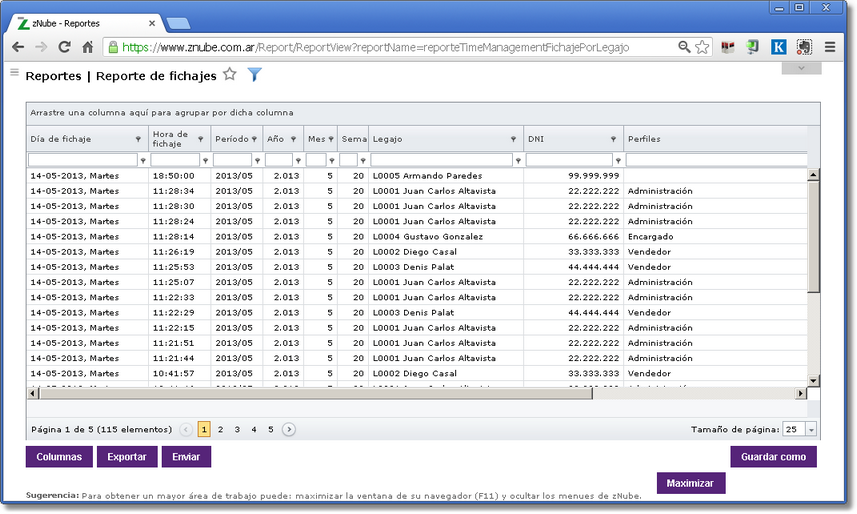
Task: Go to page 3 of the report
Action: click(x=237, y=429)
